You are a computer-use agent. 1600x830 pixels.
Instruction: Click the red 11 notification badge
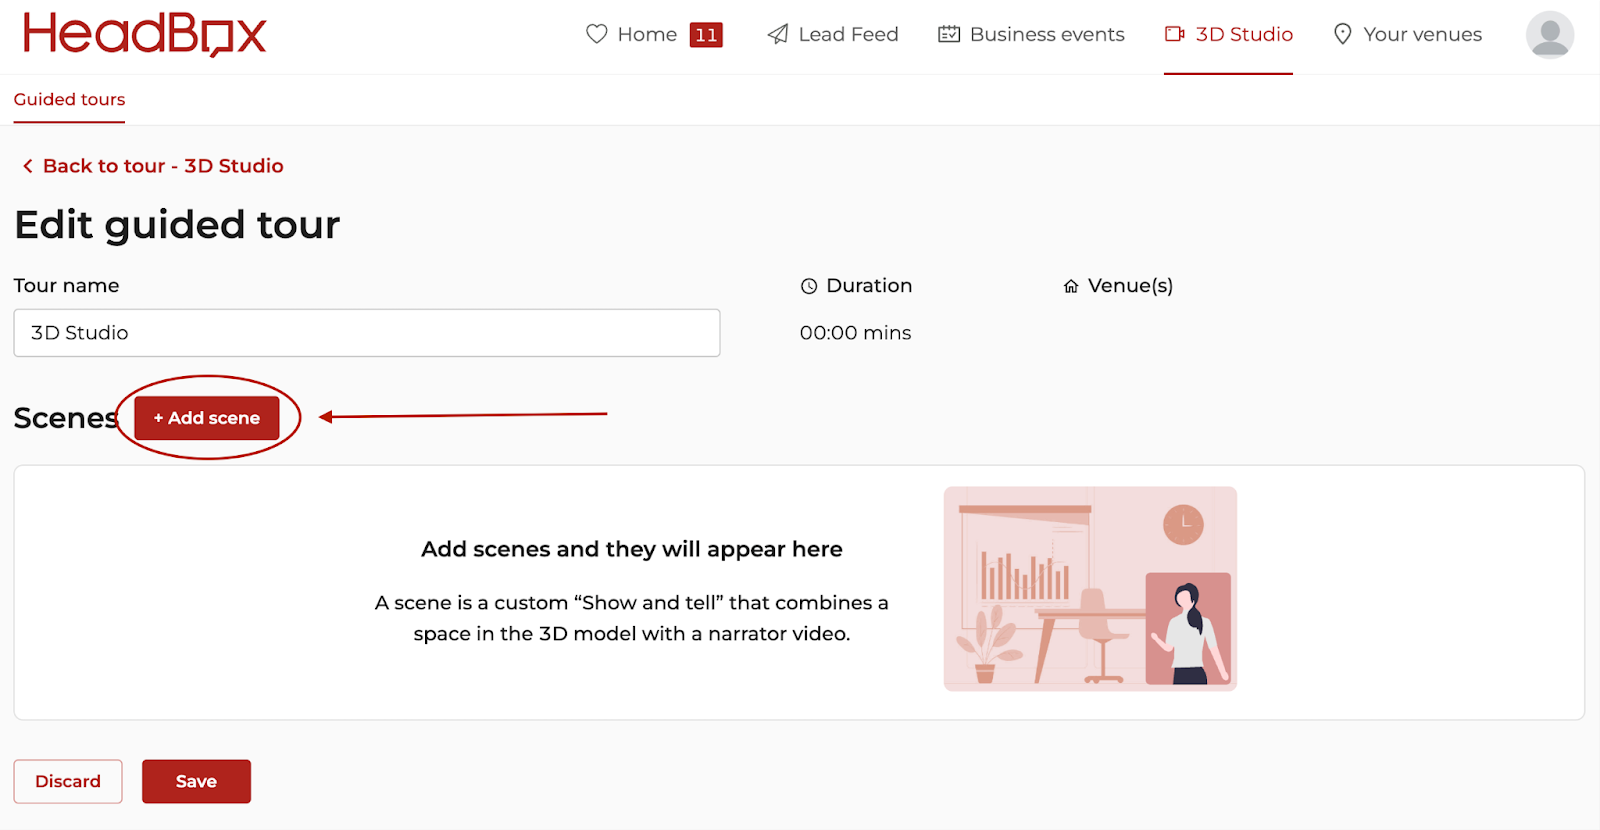click(x=706, y=35)
